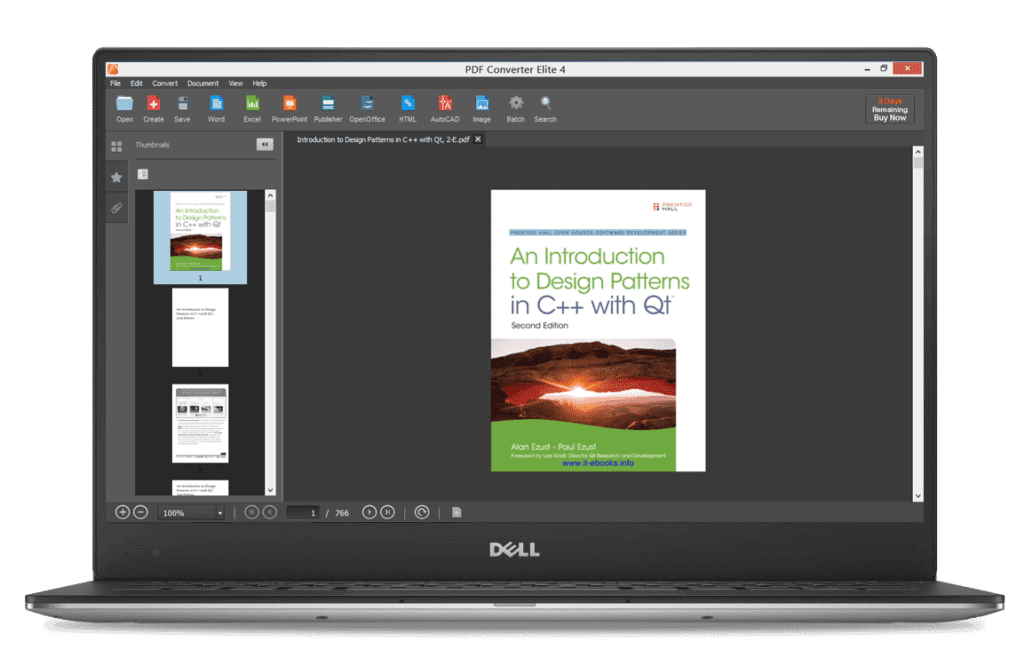Select the second page thumbnail
The height and width of the screenshot is (650, 1024).
(200, 327)
